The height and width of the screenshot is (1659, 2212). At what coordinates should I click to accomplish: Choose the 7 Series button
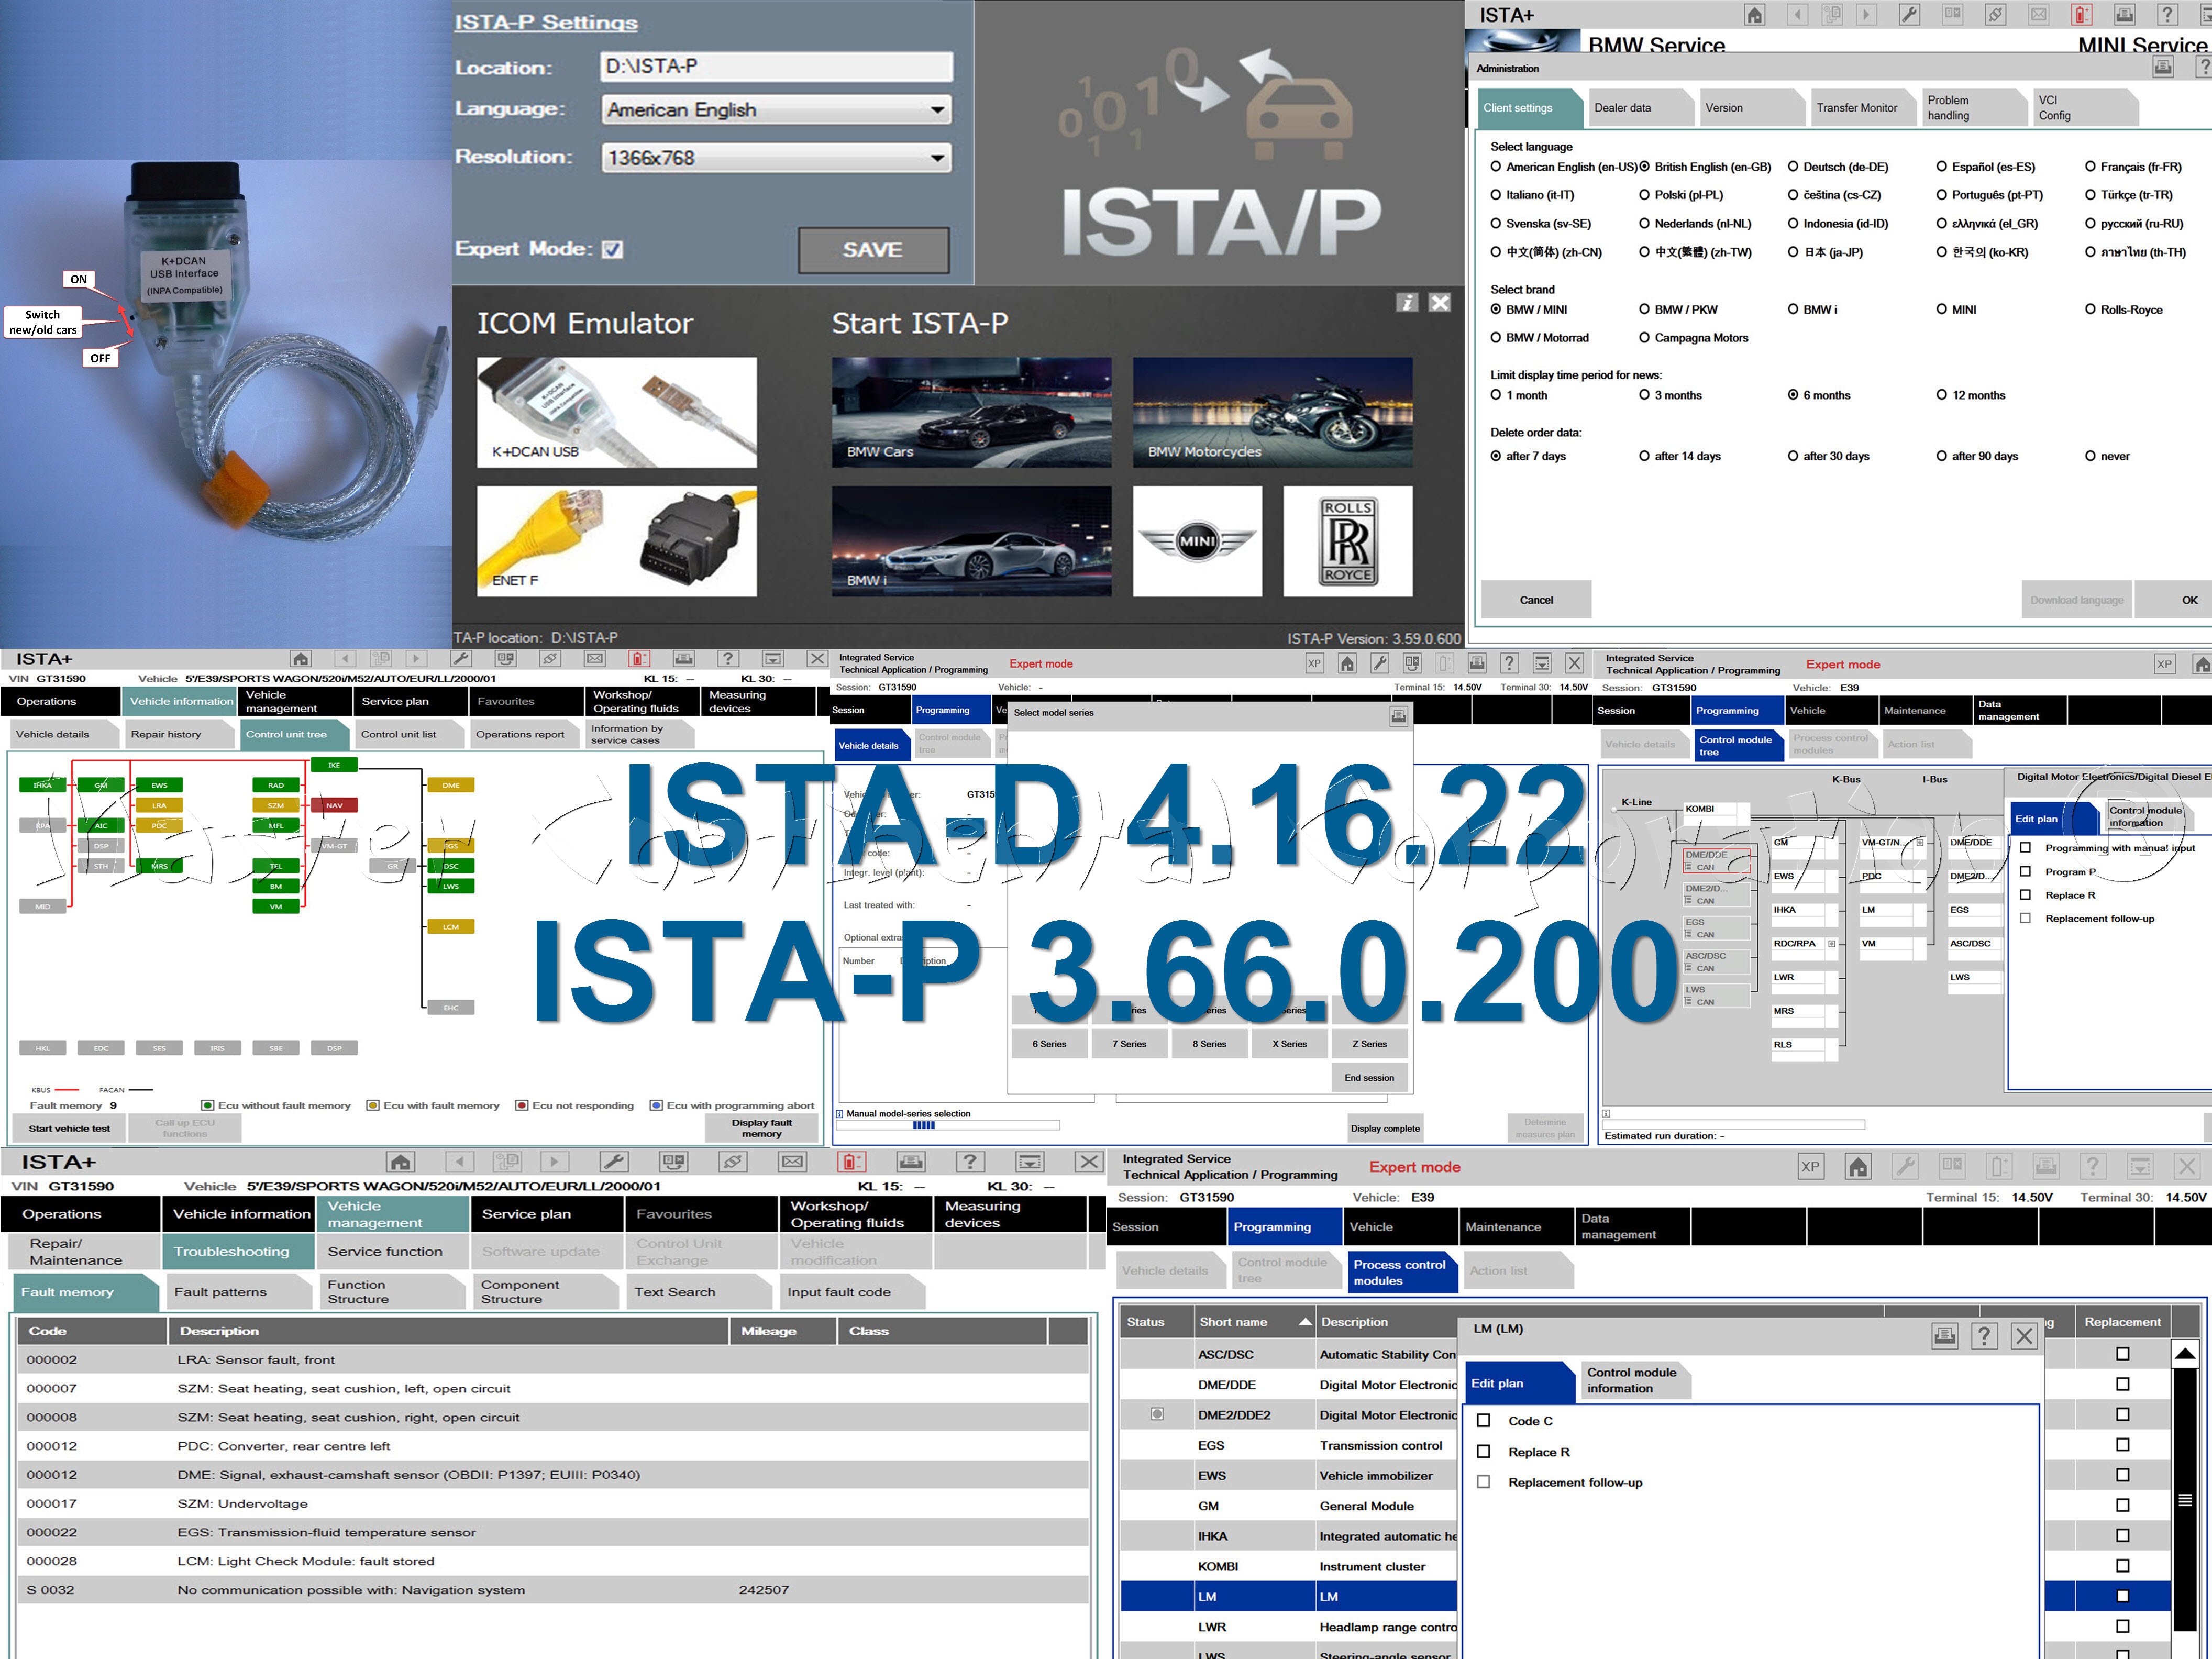click(1129, 1044)
